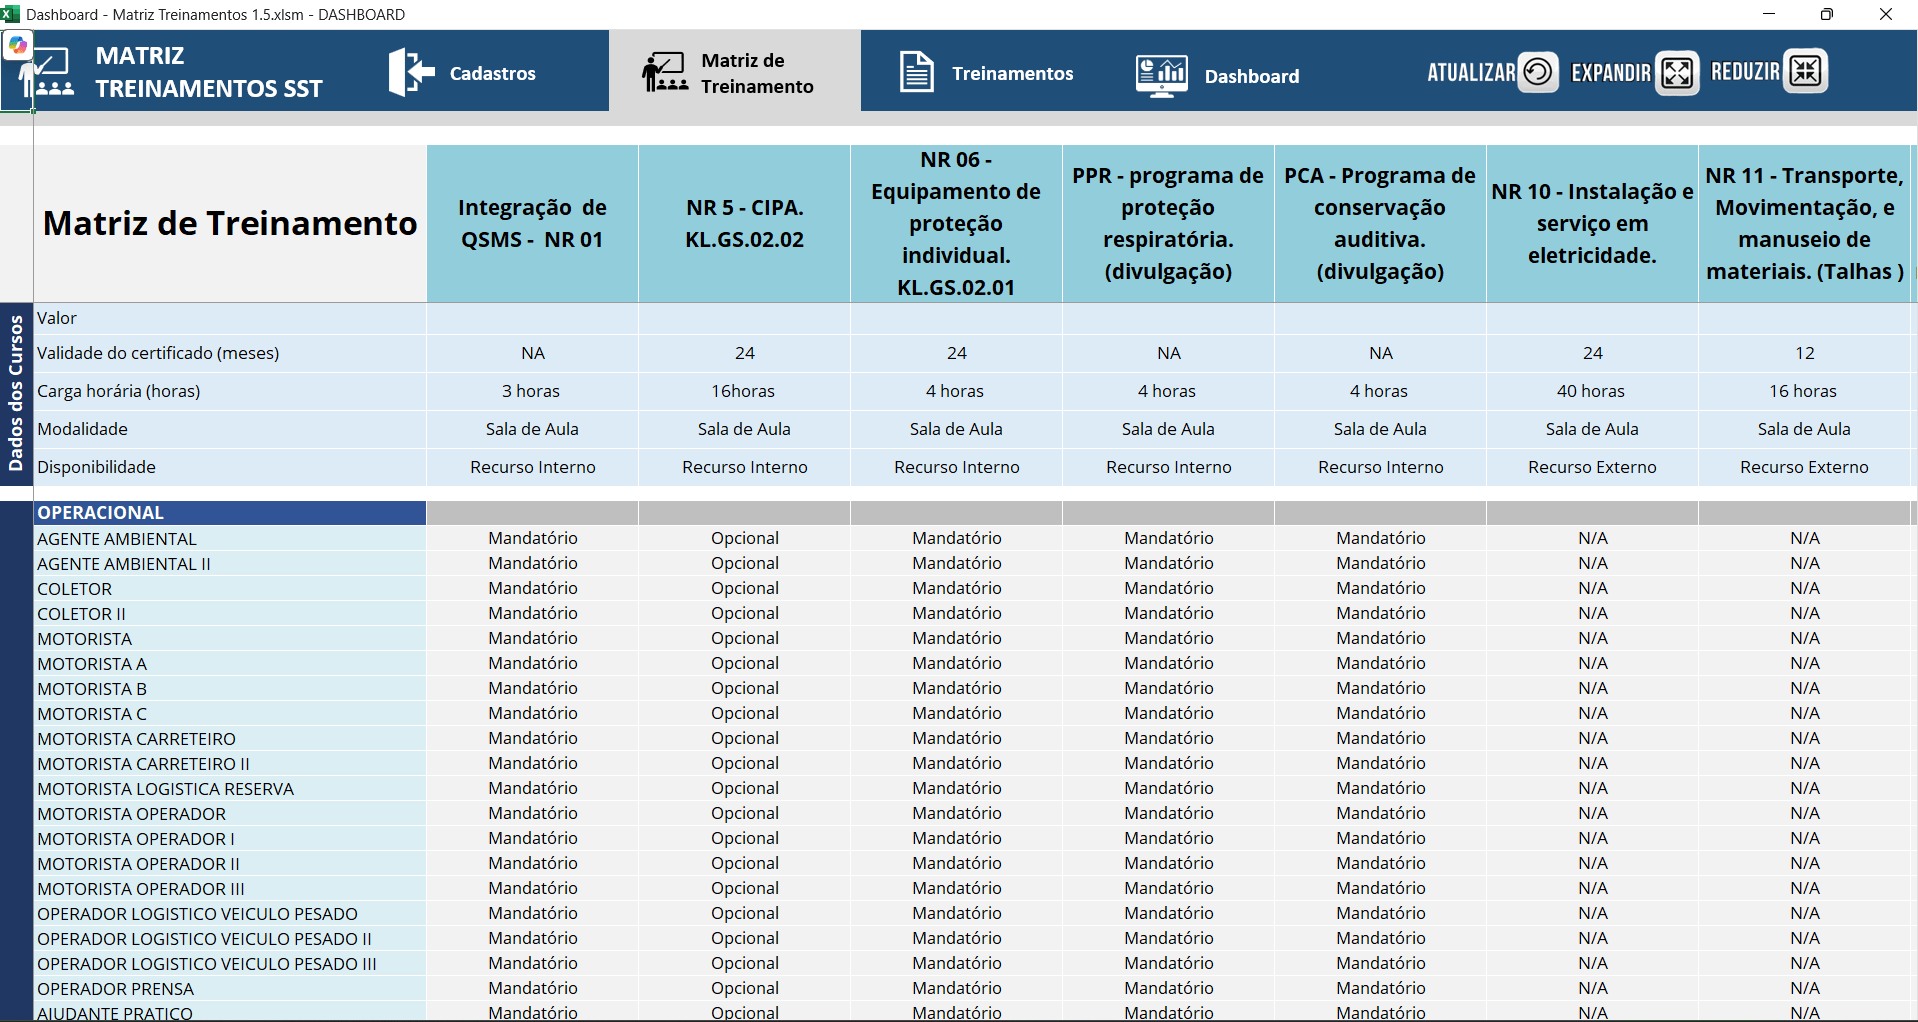Click the Excel app icon in title bar

click(x=10, y=14)
